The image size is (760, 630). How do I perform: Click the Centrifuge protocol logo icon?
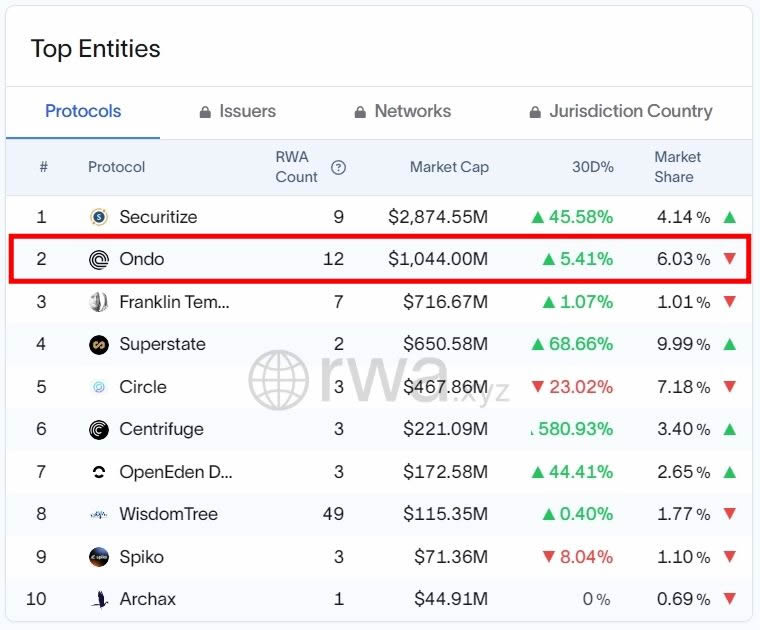click(99, 430)
